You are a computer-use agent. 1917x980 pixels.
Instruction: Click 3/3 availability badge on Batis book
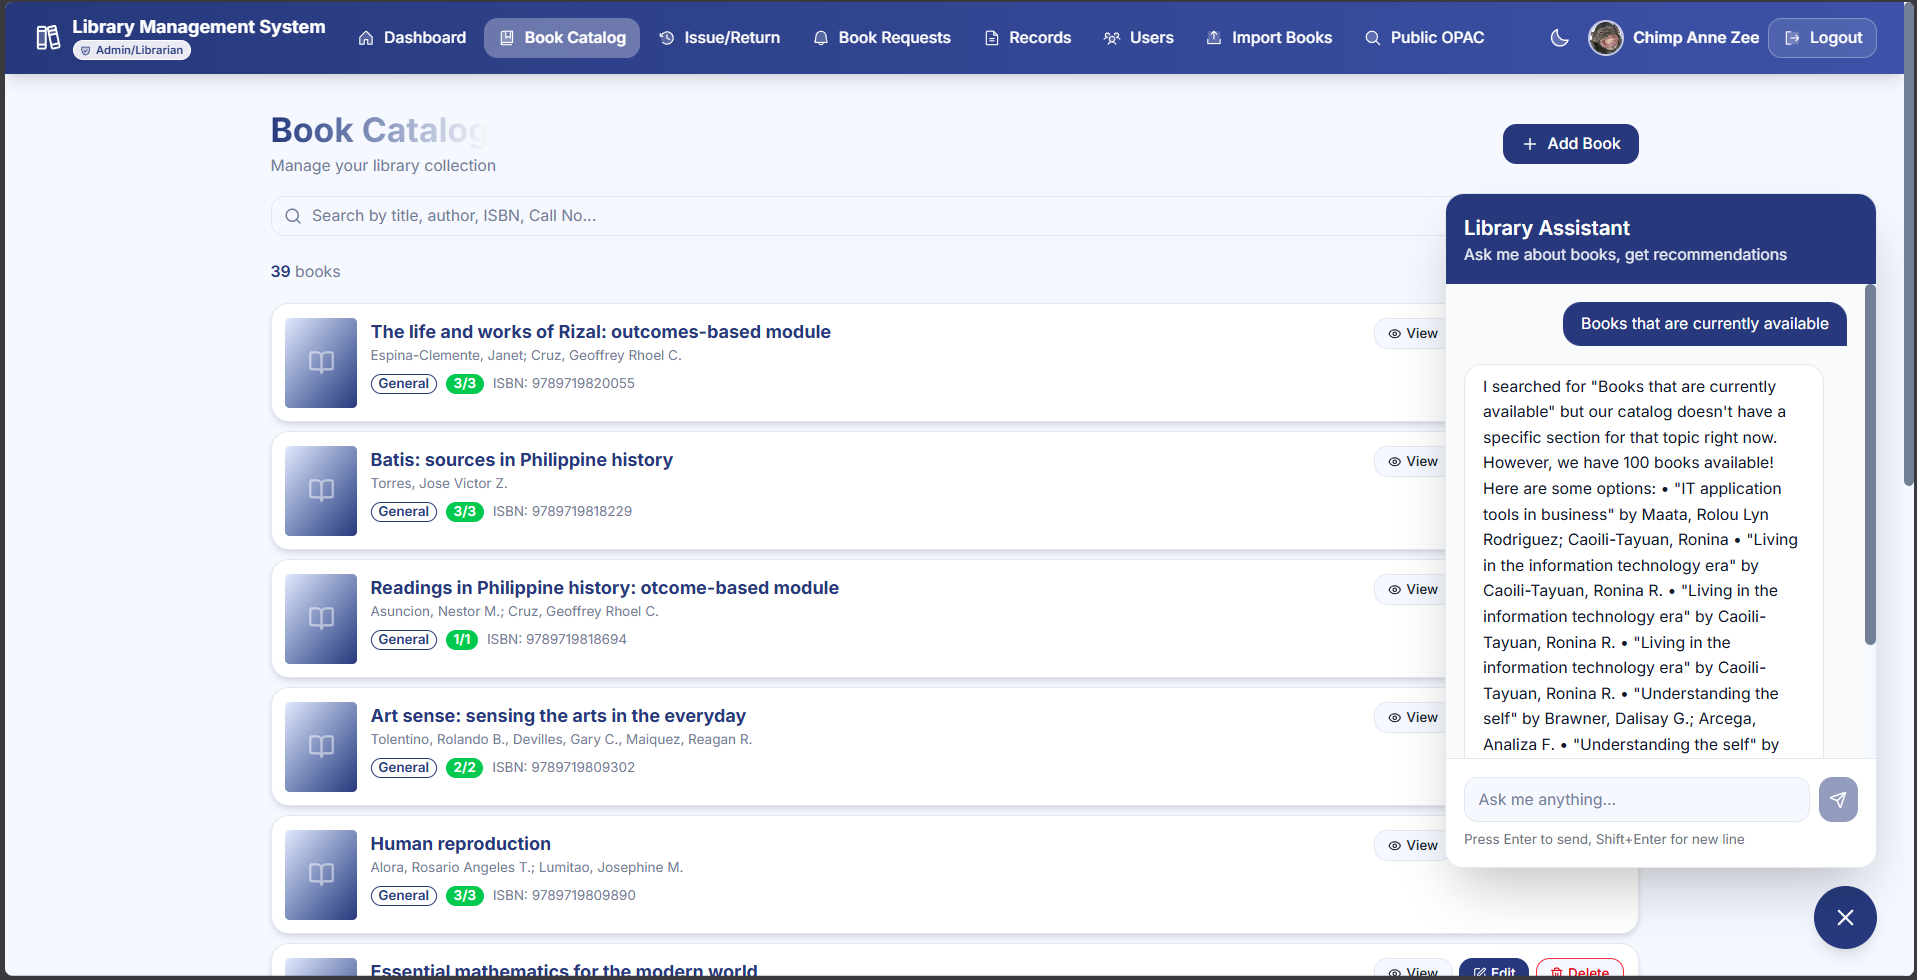pos(465,512)
